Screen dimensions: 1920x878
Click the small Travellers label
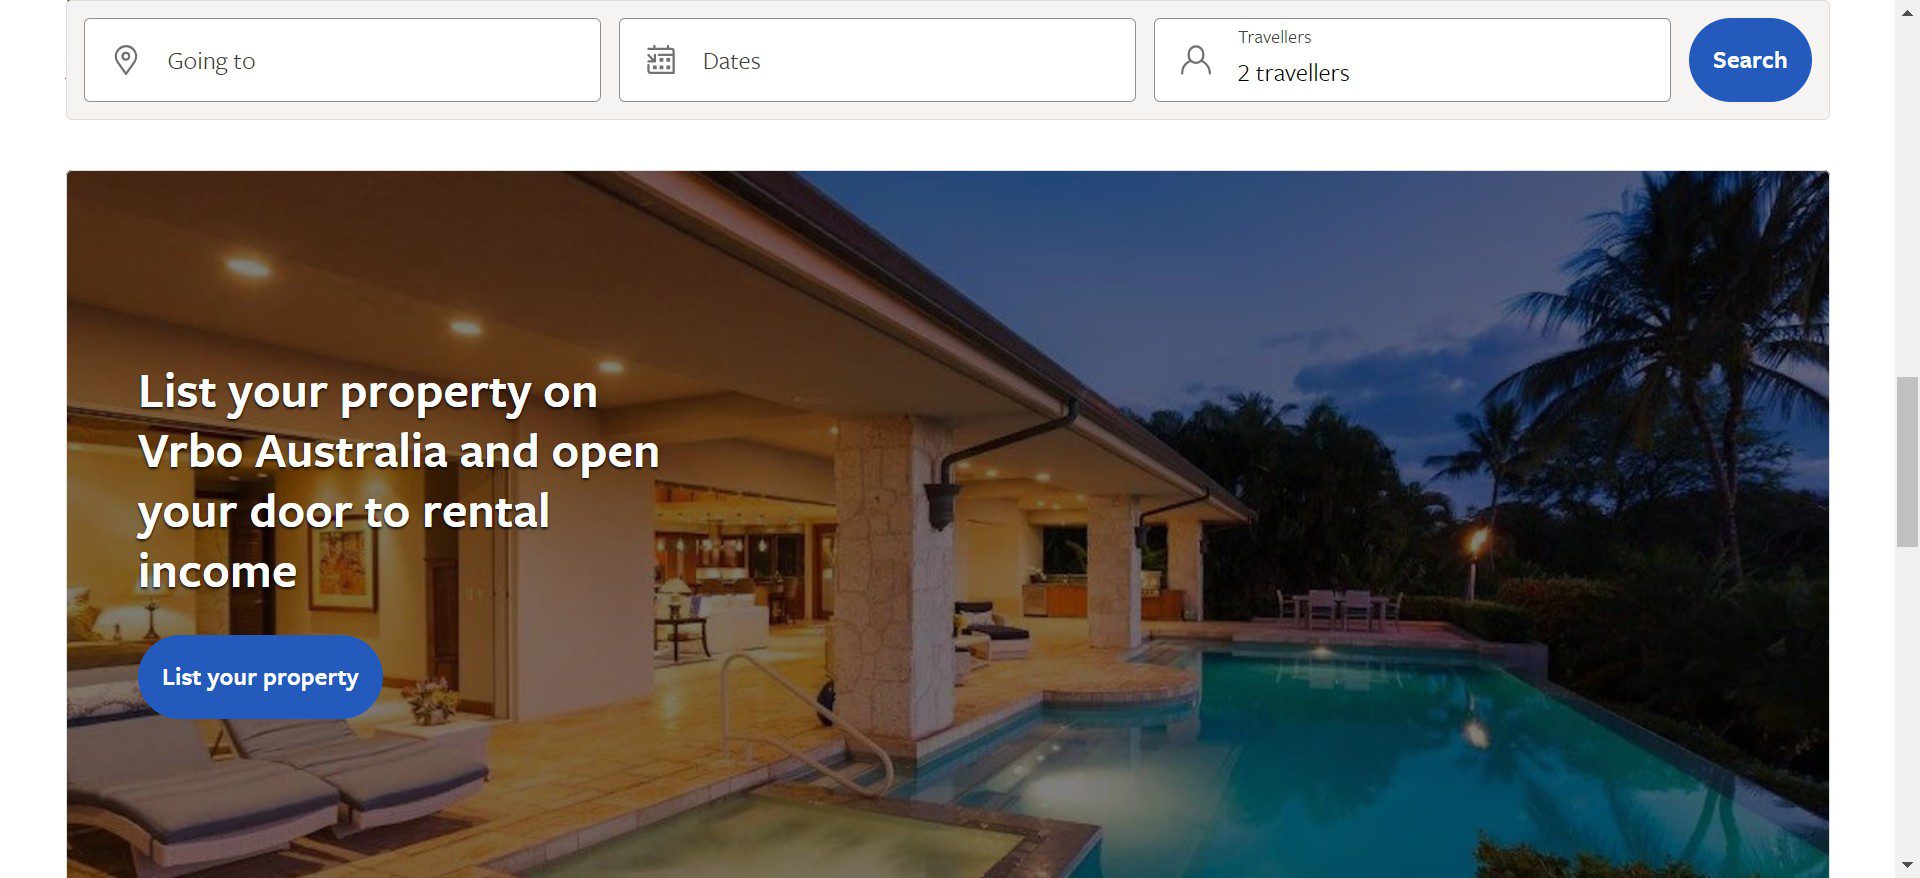pyautogui.click(x=1274, y=37)
